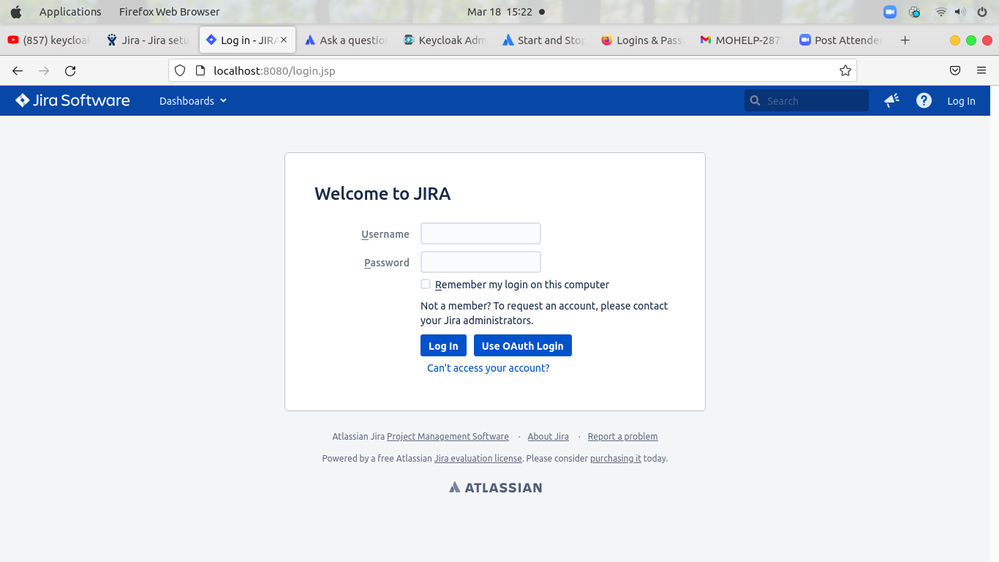Click the volume speaker icon
This screenshot has width=999, height=562.
(960, 12)
